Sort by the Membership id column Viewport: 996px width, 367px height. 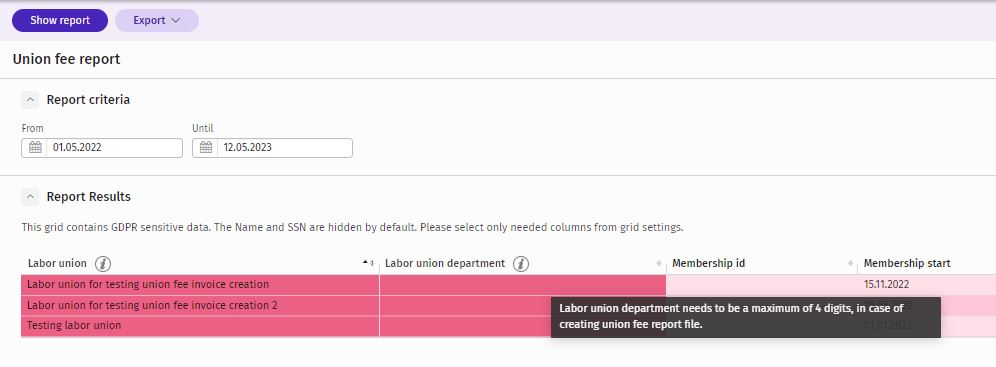coord(851,264)
